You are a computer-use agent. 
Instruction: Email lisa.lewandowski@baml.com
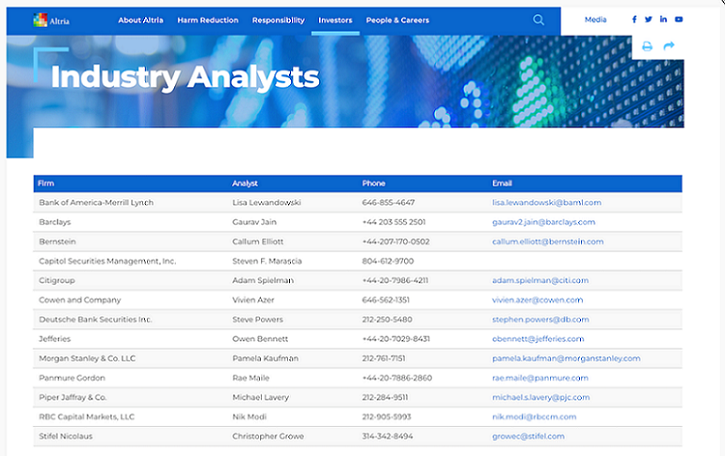(x=547, y=203)
